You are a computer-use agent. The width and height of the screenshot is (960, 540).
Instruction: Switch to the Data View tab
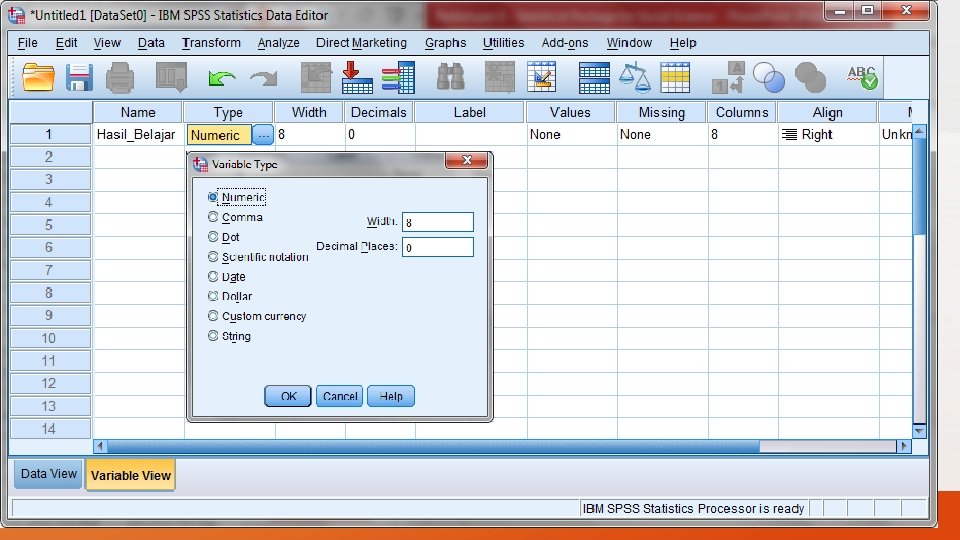(48, 474)
